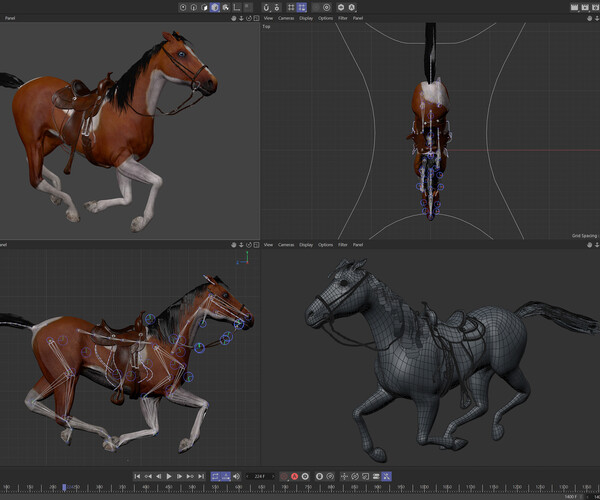The width and height of the screenshot is (600, 500).
Task: Open the Cameras menu of the Top viewport
Action: (286, 18)
